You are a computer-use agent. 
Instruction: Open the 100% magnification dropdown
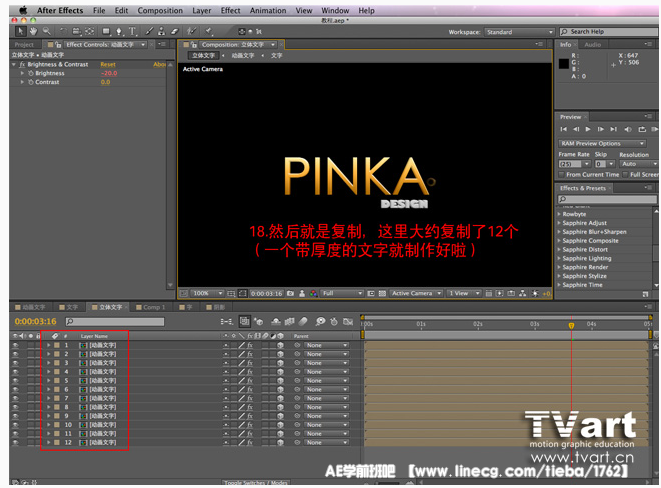(x=207, y=293)
